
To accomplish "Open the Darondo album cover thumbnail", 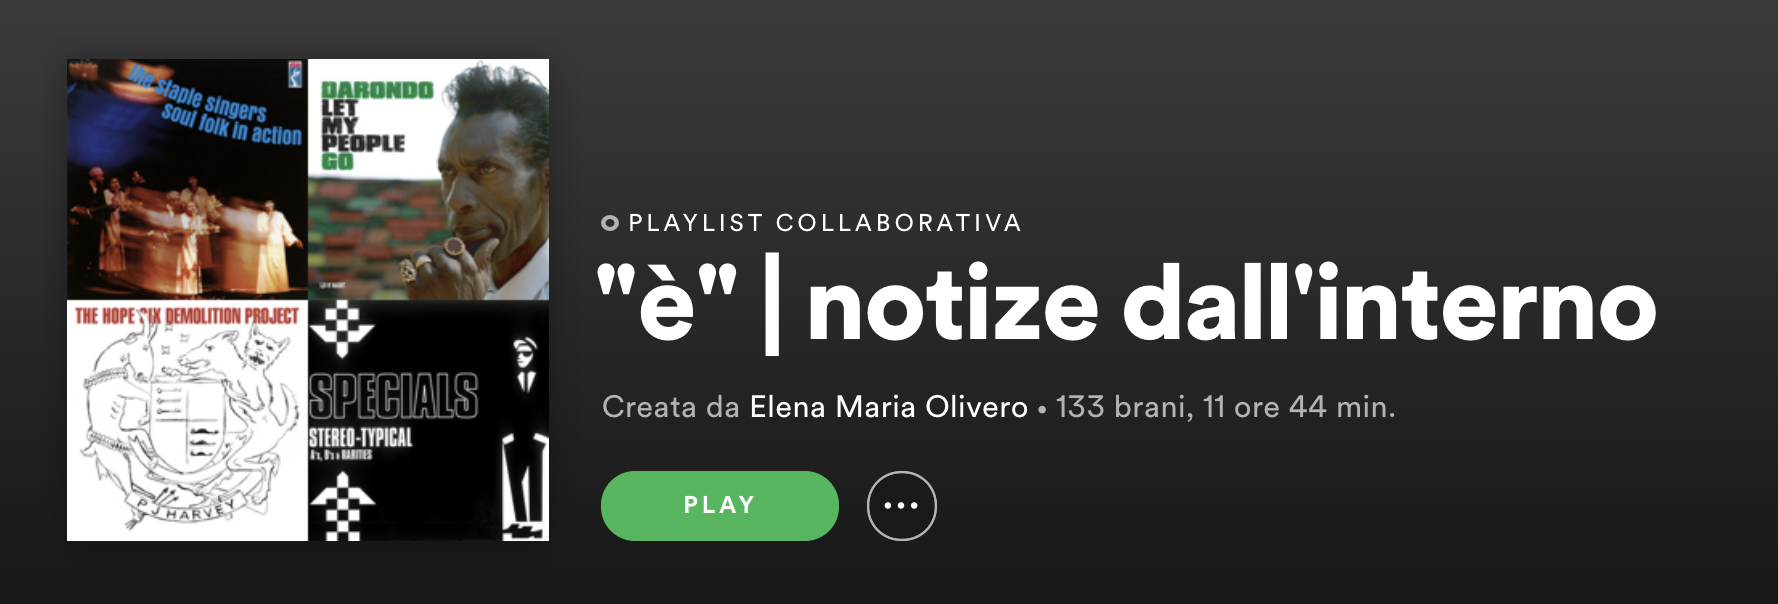I will click(428, 179).
